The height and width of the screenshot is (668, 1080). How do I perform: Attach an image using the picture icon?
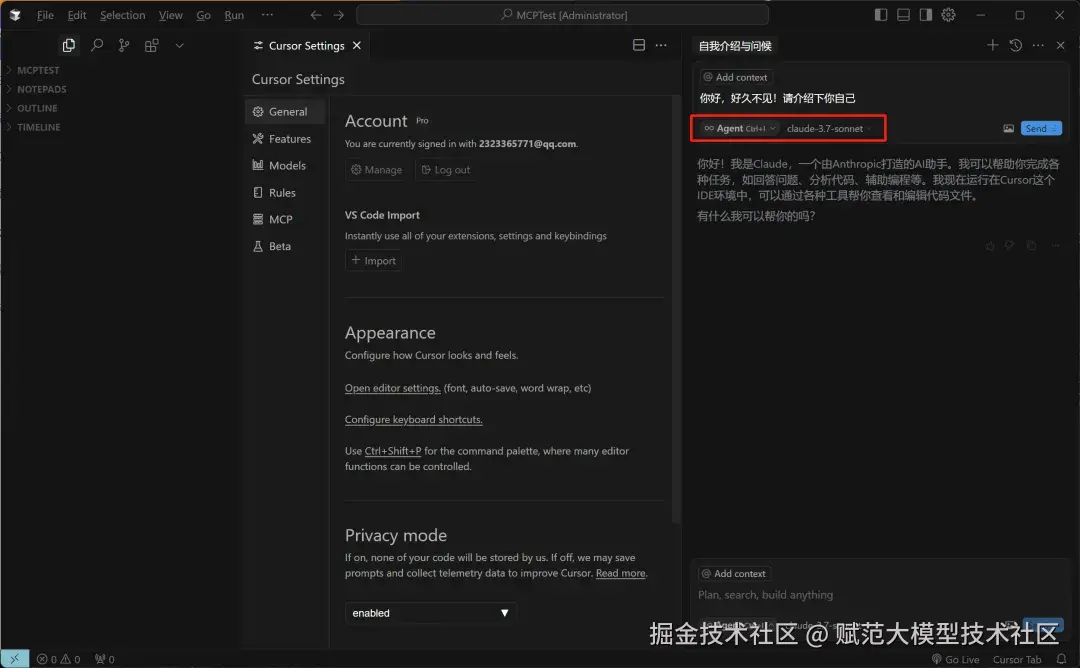(x=1008, y=128)
